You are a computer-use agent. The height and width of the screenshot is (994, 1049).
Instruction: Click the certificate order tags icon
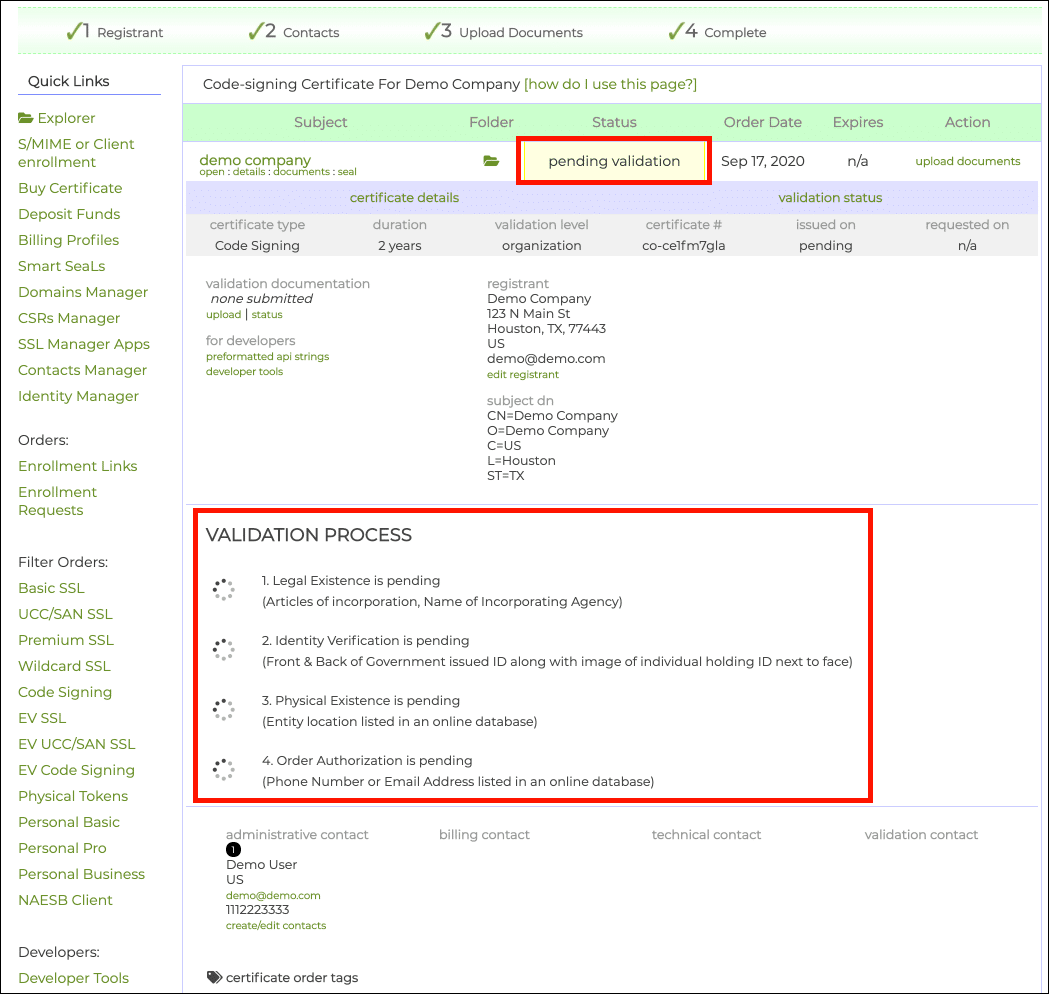pyautogui.click(x=214, y=977)
